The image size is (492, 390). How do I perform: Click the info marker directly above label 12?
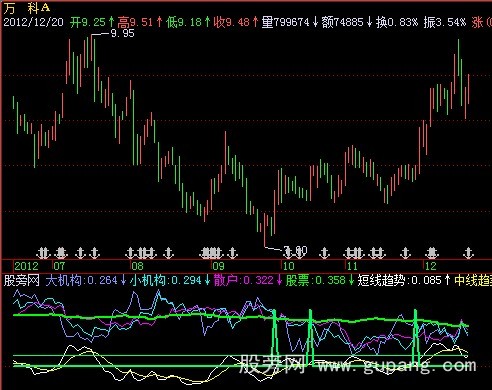click(432, 253)
